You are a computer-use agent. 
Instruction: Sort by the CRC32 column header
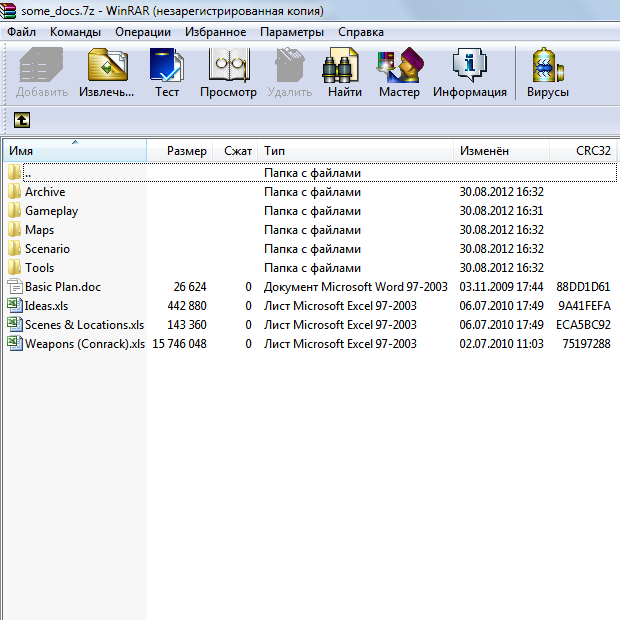click(x=583, y=151)
